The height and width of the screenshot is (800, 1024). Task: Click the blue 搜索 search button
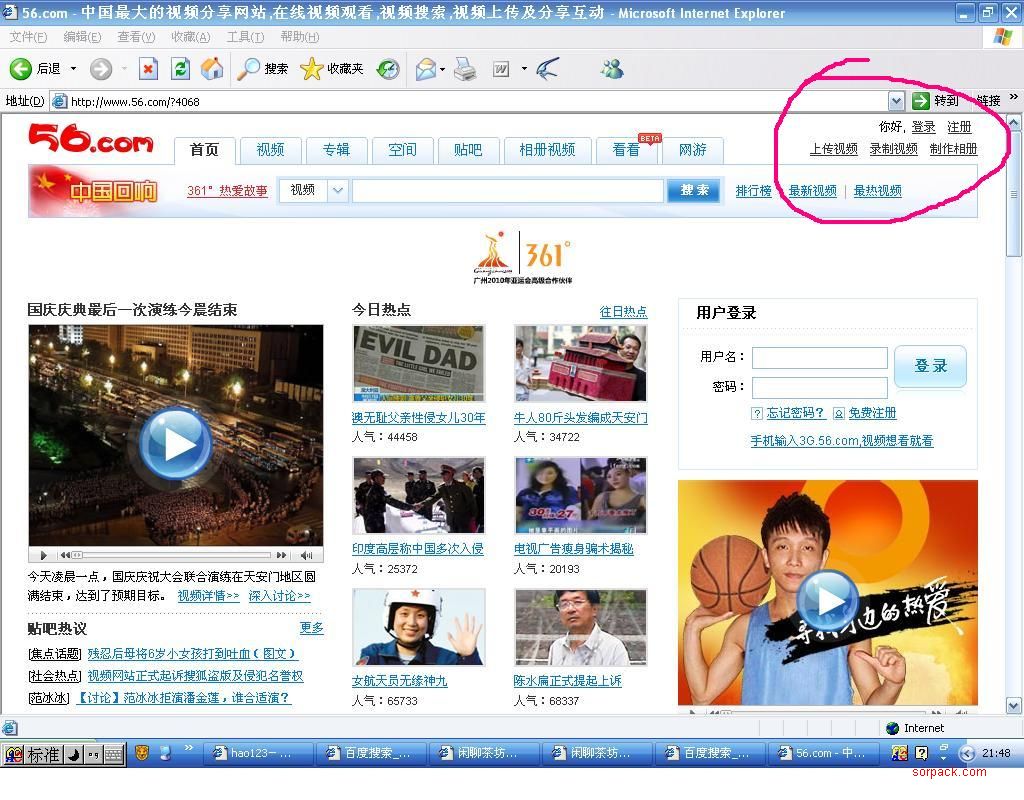(694, 190)
